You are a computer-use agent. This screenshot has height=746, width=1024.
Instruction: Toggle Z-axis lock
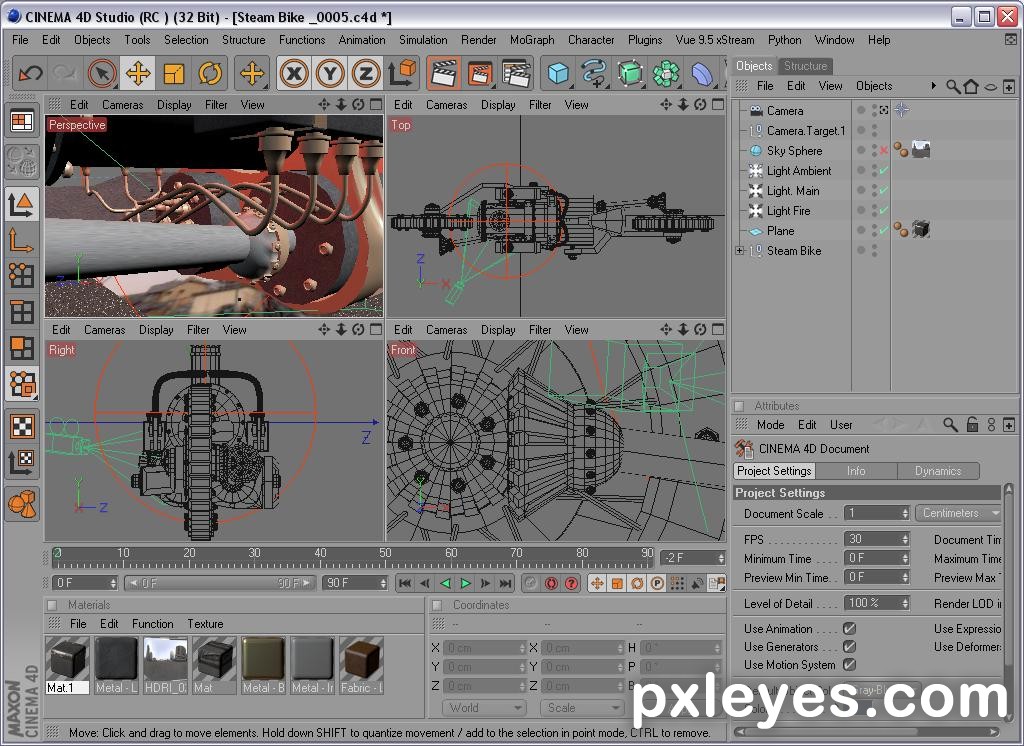[x=366, y=73]
